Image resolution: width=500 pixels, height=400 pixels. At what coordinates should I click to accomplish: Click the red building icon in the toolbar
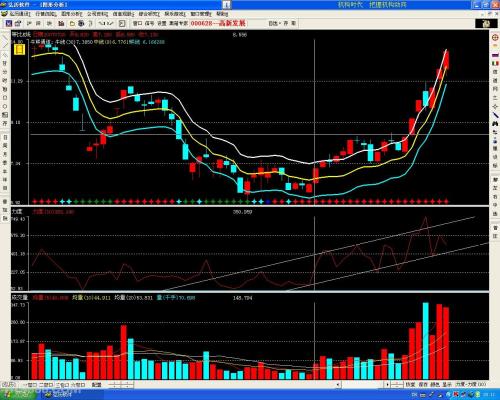click(x=61, y=24)
